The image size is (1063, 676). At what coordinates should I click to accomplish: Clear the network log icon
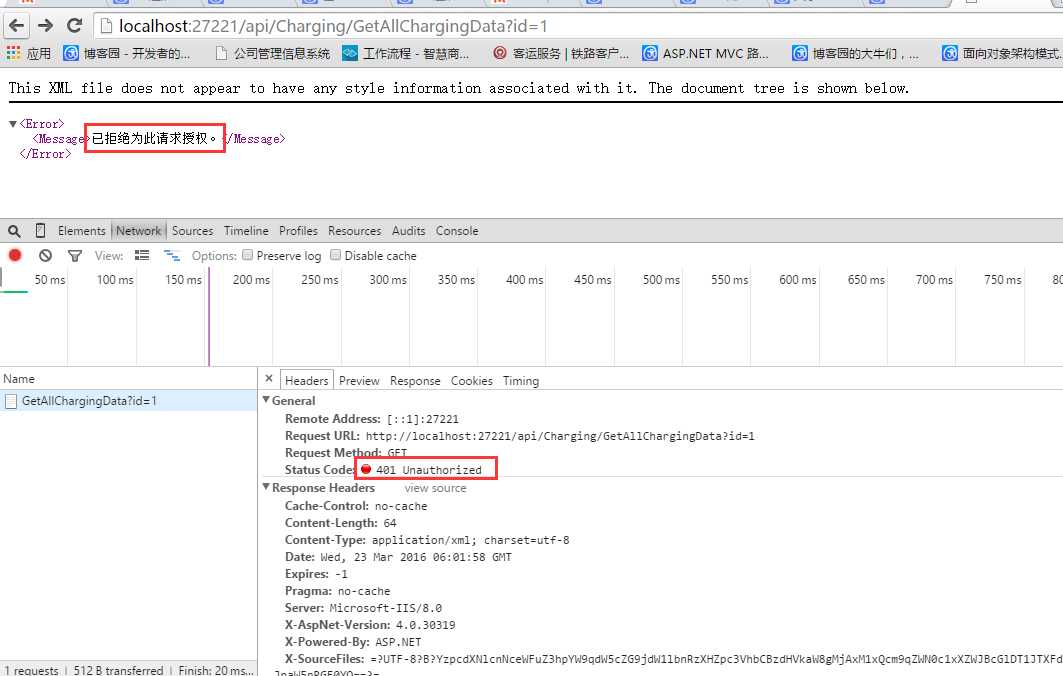click(45, 256)
